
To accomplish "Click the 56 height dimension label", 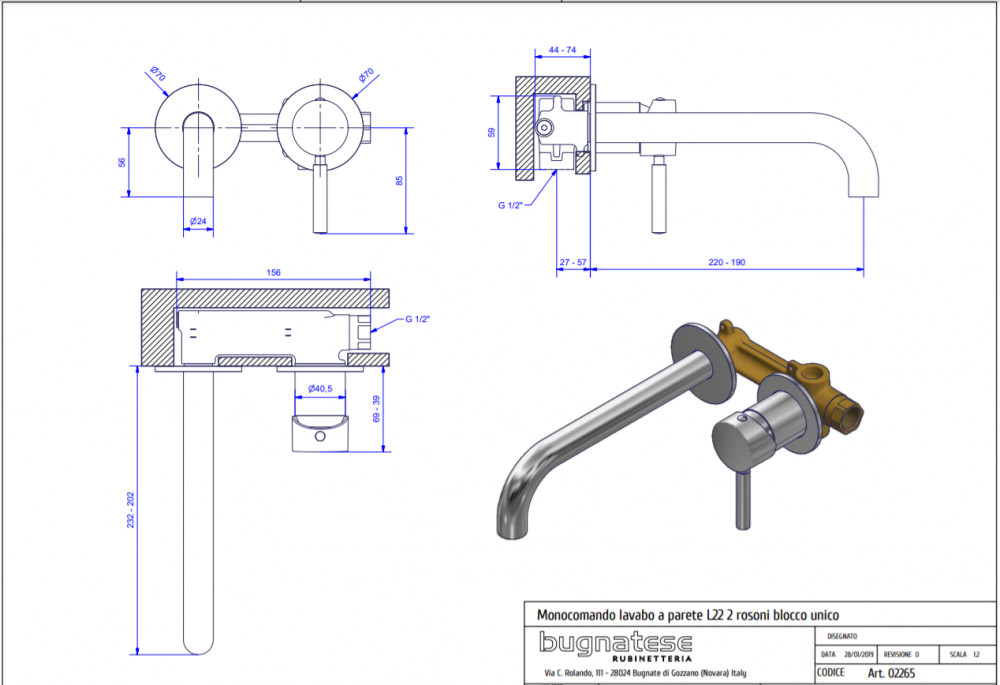I will pyautogui.click(x=121, y=162).
